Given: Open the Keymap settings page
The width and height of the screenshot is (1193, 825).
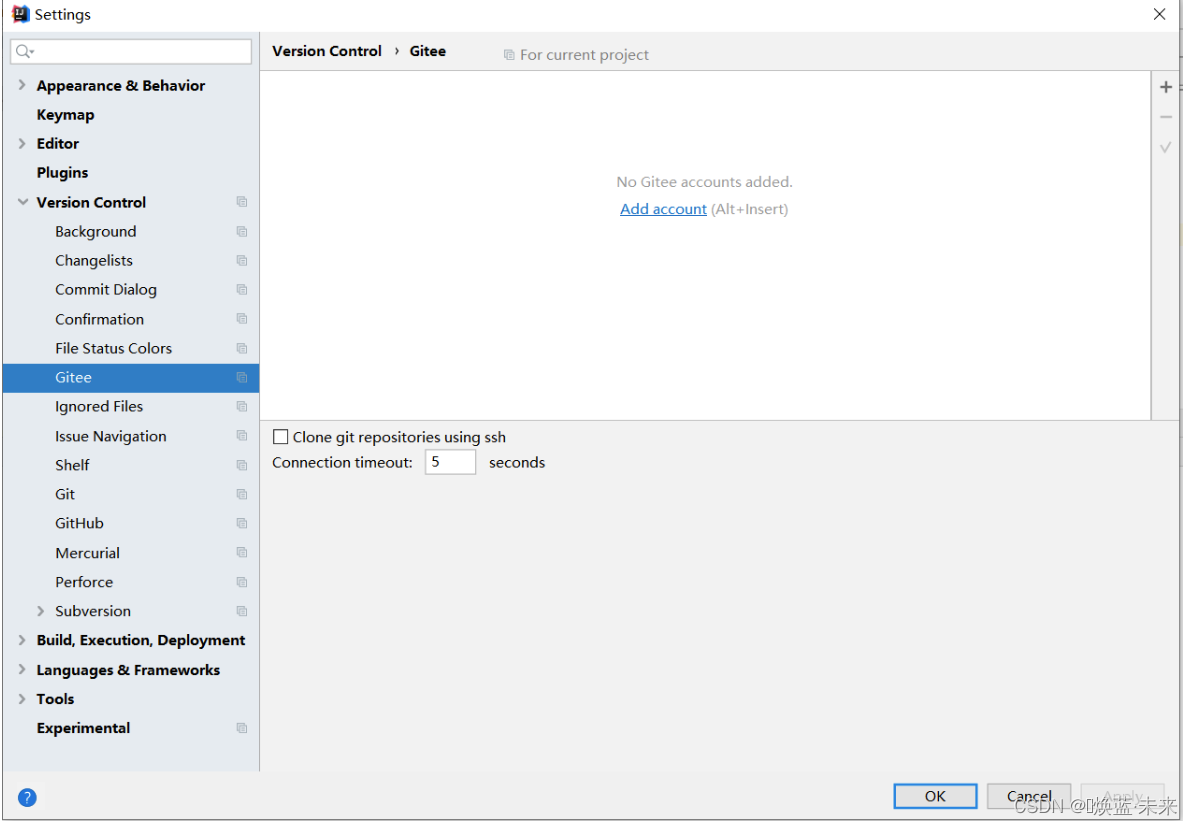Looking at the screenshot, I should 65,115.
